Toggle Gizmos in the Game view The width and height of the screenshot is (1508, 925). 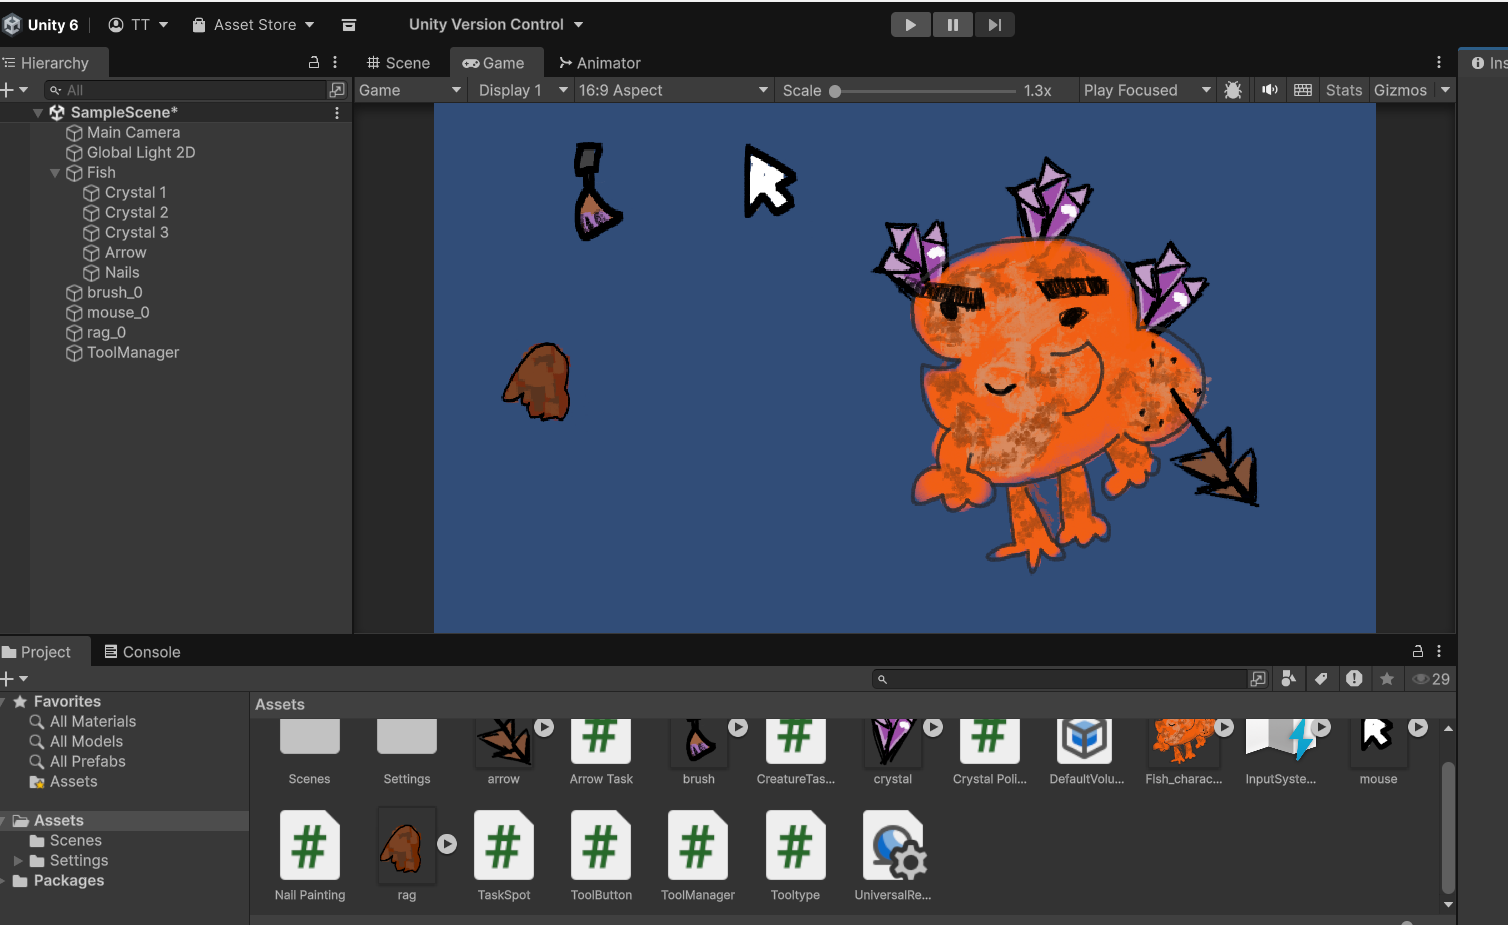pyautogui.click(x=1400, y=90)
